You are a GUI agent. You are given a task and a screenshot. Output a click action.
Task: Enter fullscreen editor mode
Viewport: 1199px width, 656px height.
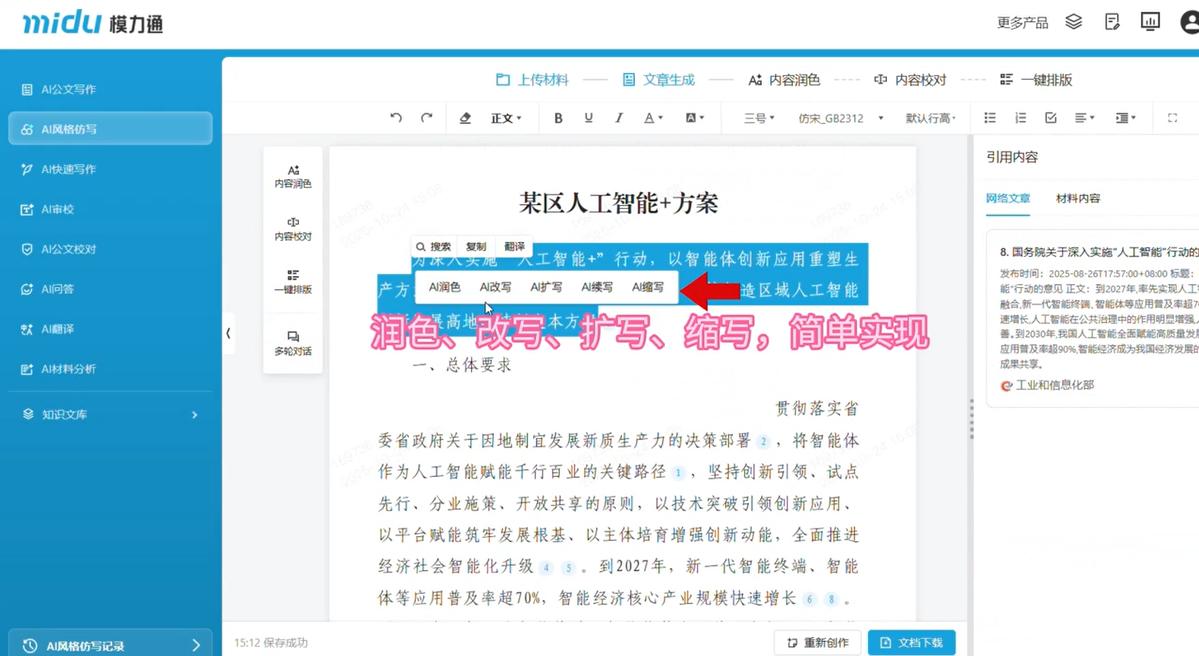[x=1173, y=118]
